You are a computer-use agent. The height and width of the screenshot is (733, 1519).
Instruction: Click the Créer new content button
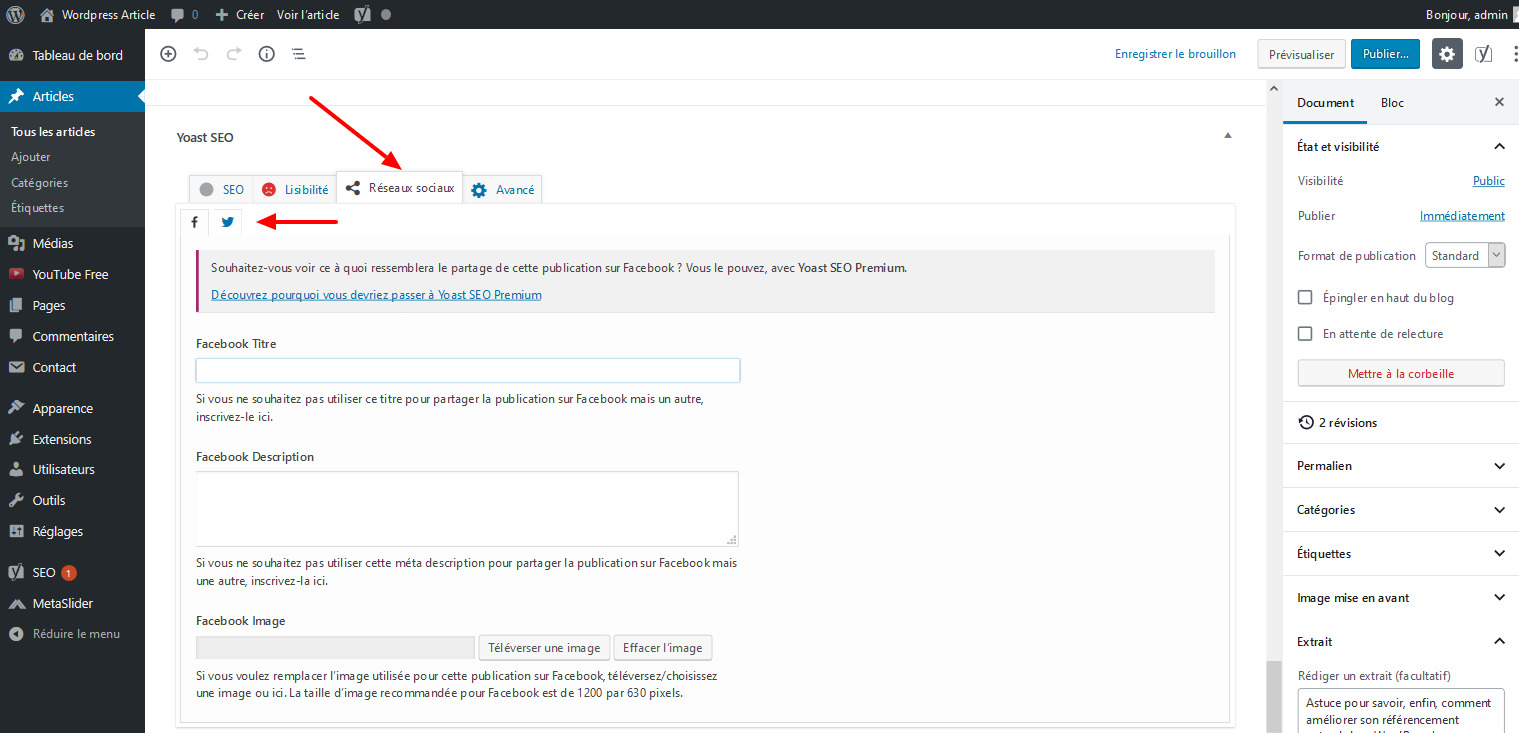tap(240, 15)
